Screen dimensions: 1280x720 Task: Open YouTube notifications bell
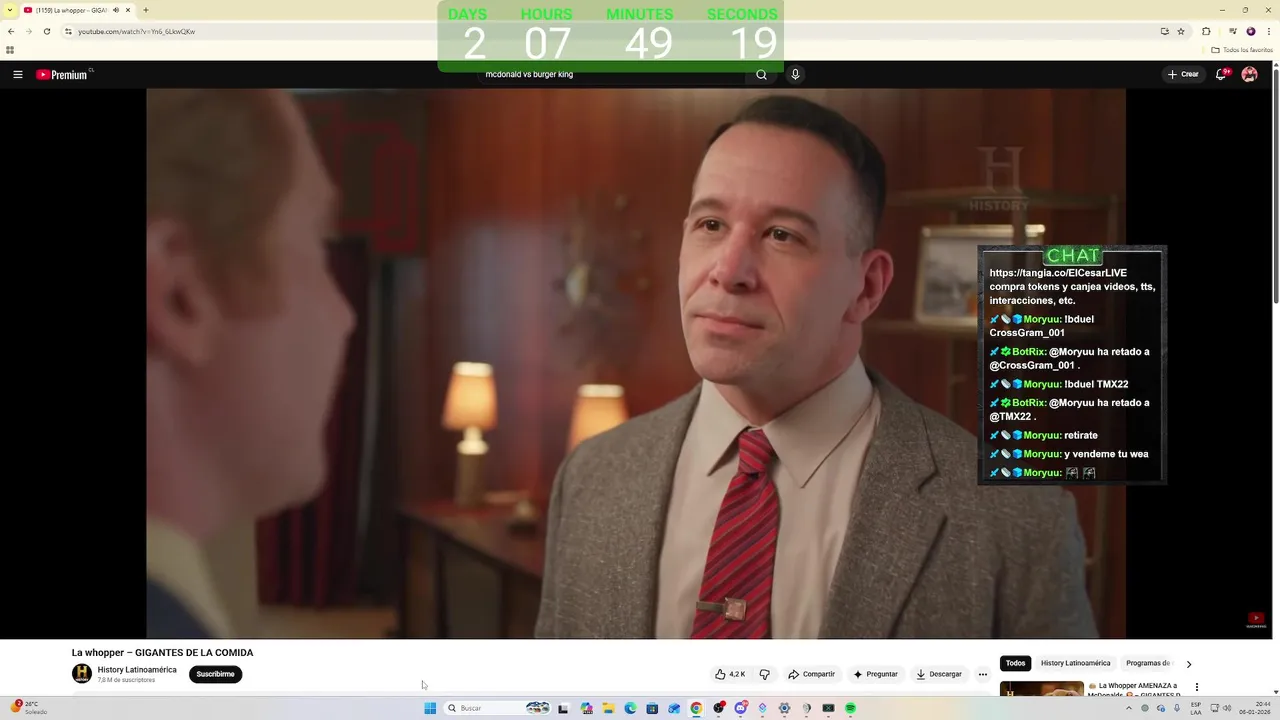coord(1221,74)
